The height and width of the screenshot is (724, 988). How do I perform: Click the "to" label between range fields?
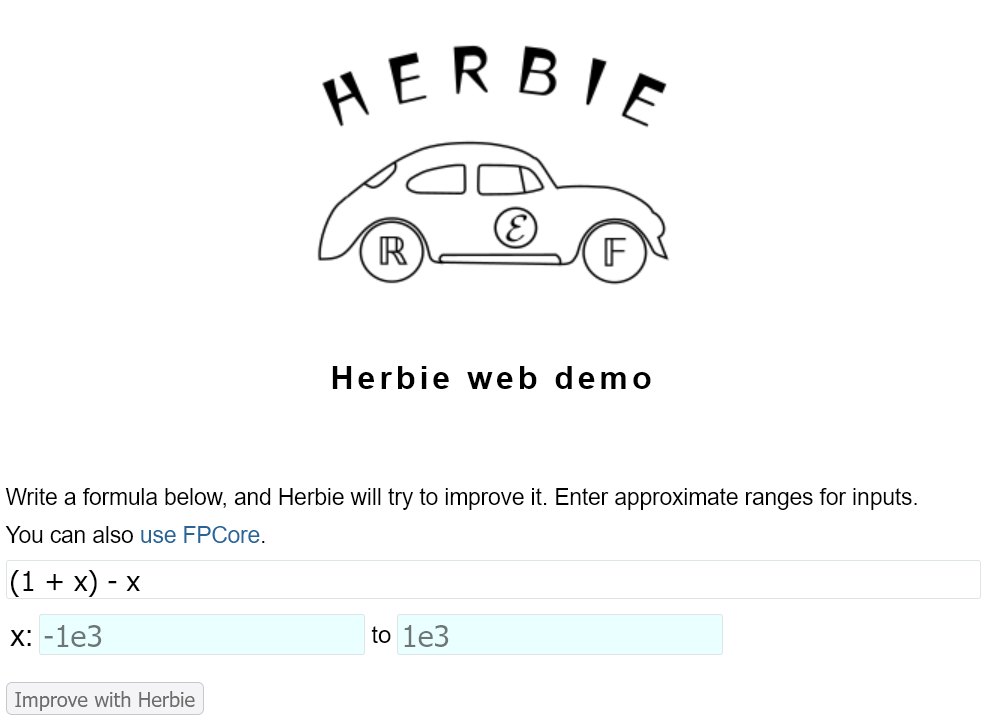[x=381, y=635]
